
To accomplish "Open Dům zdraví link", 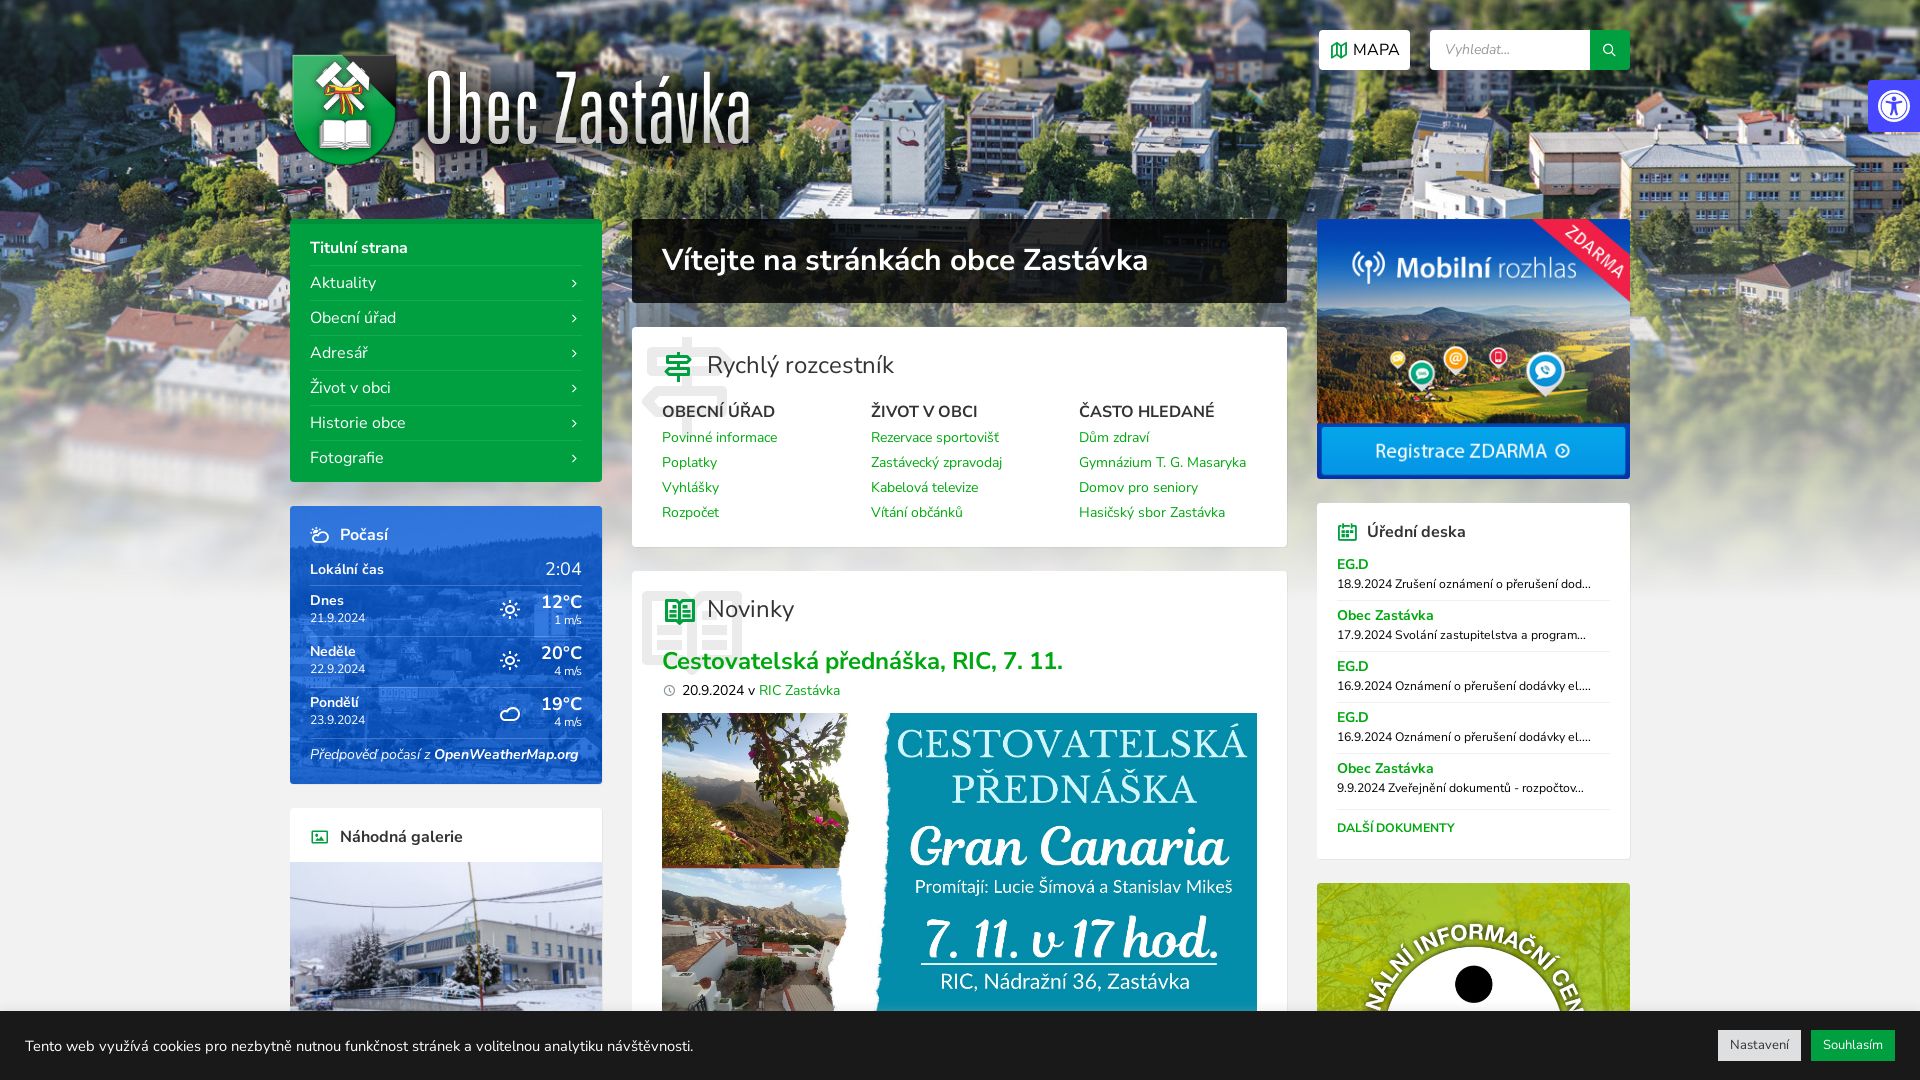I will pyautogui.click(x=1114, y=438).
